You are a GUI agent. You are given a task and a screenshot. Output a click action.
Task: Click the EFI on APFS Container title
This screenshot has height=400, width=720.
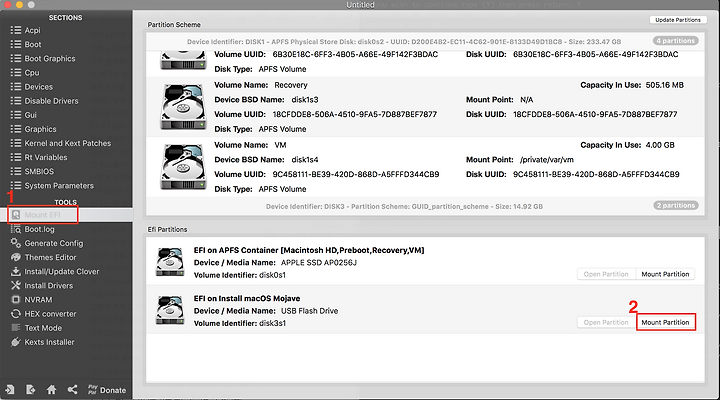309,250
